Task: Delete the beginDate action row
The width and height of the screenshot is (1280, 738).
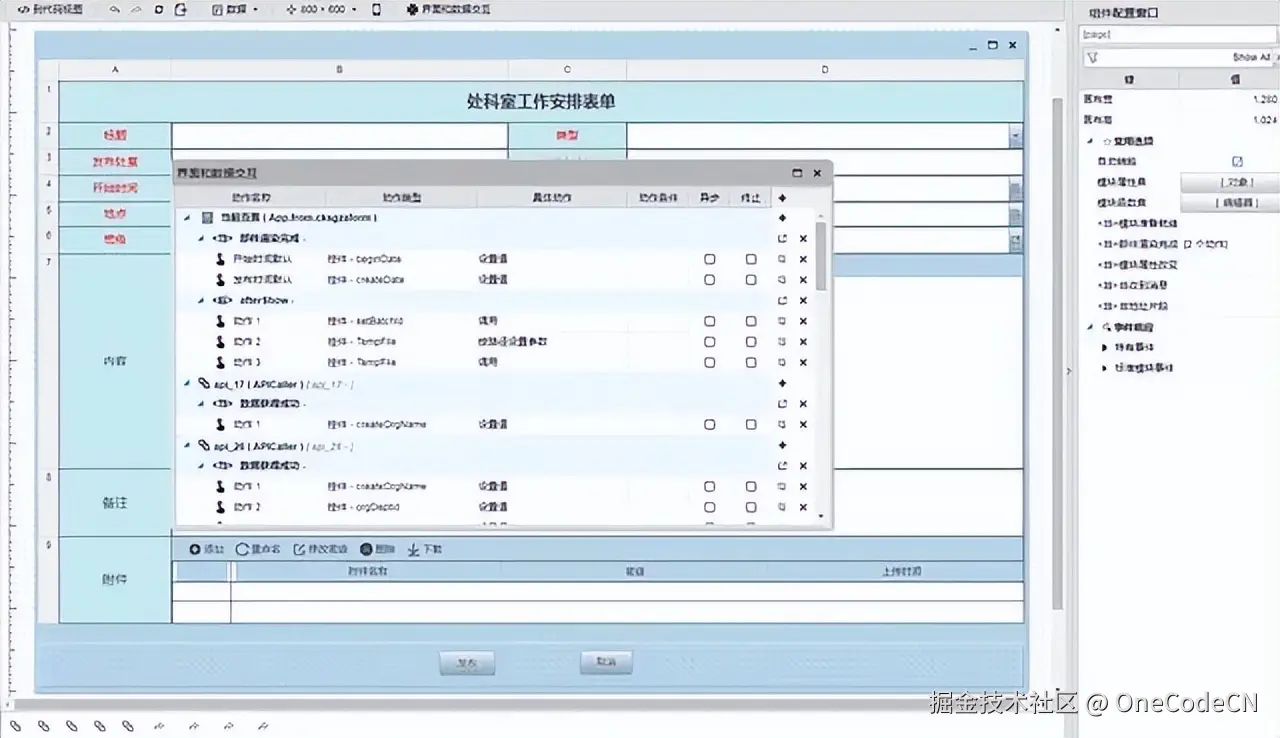Action: tap(803, 259)
